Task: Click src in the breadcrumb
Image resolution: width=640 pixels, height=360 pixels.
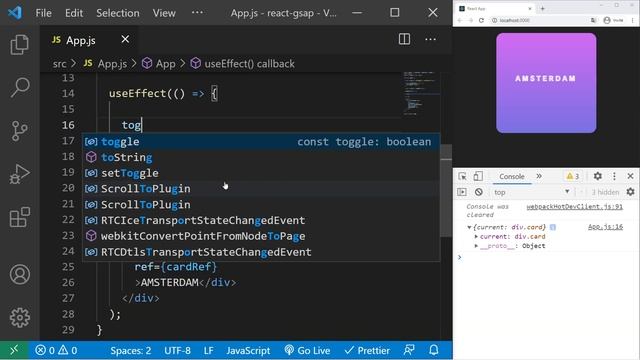Action: tap(60, 64)
